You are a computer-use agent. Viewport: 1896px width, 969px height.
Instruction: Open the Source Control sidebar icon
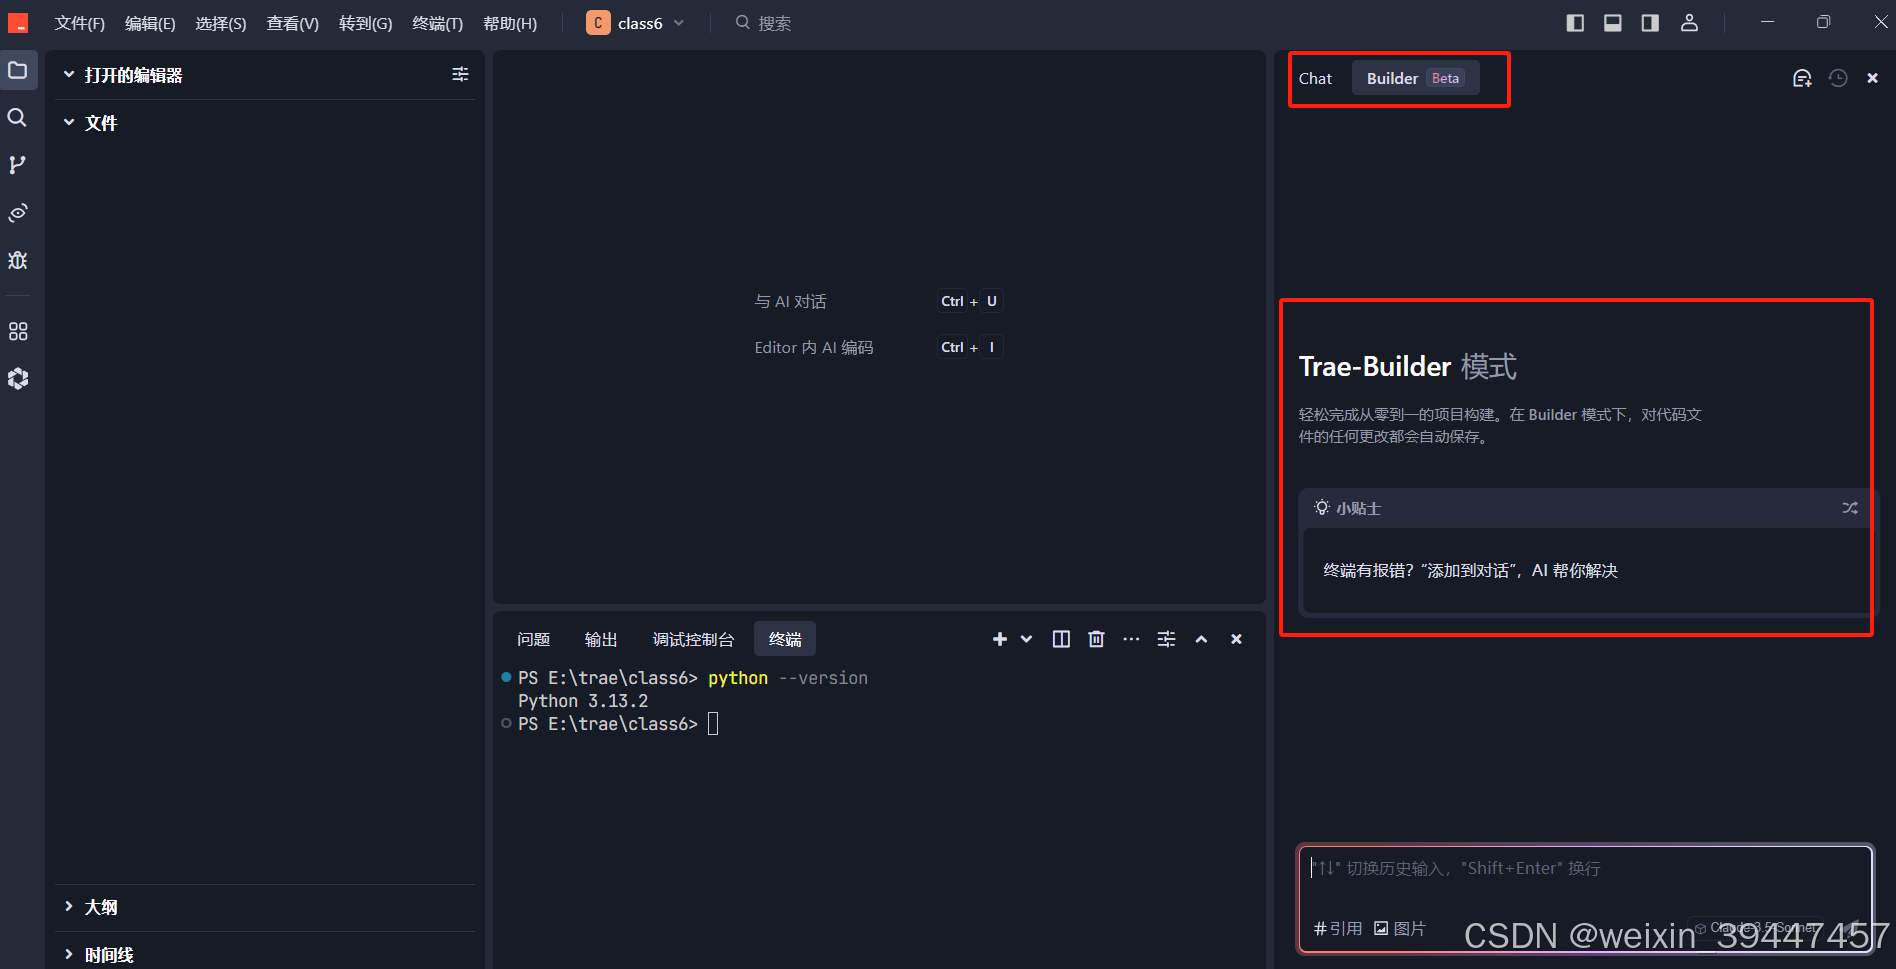[x=18, y=165]
